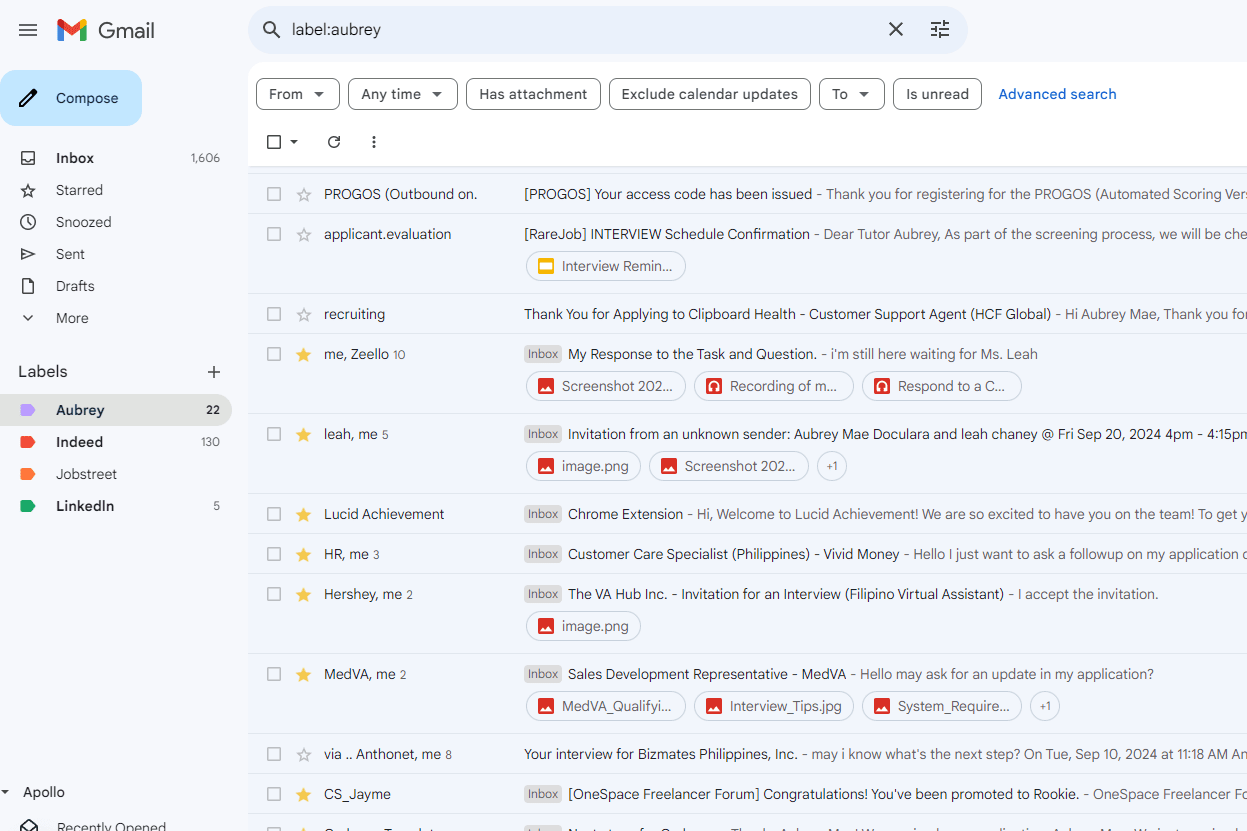Select the me, Zeello email checkbox

274,354
